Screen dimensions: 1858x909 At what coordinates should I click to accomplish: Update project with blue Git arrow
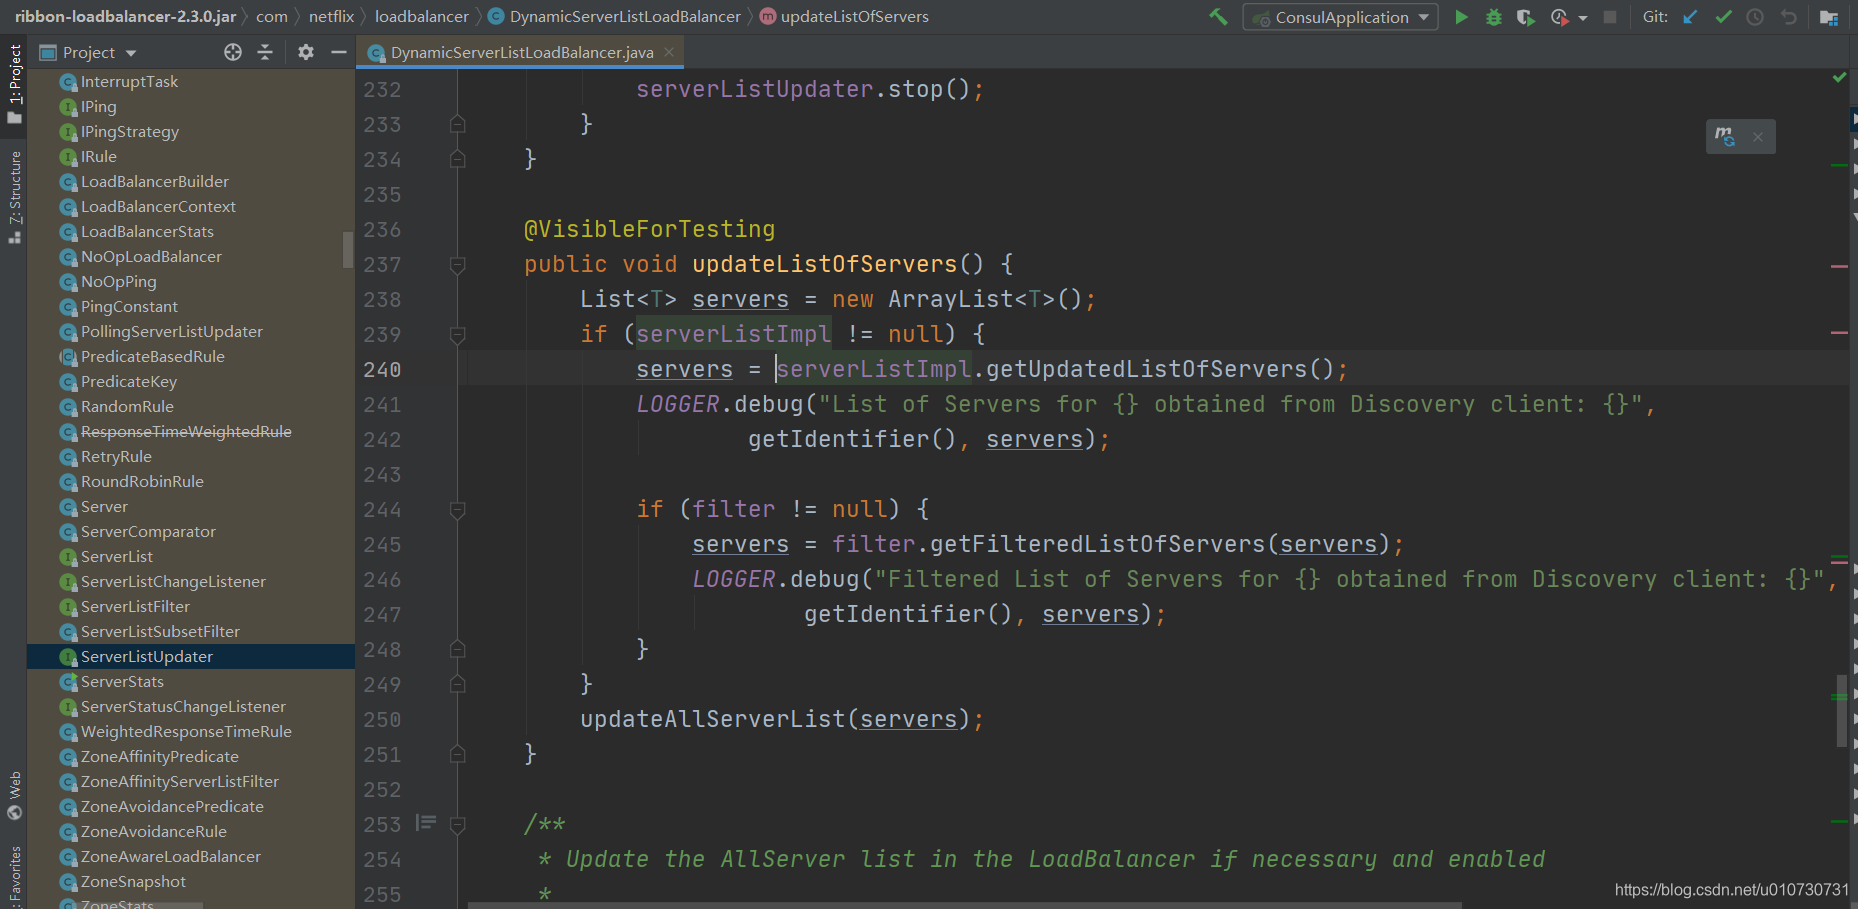point(1690,17)
